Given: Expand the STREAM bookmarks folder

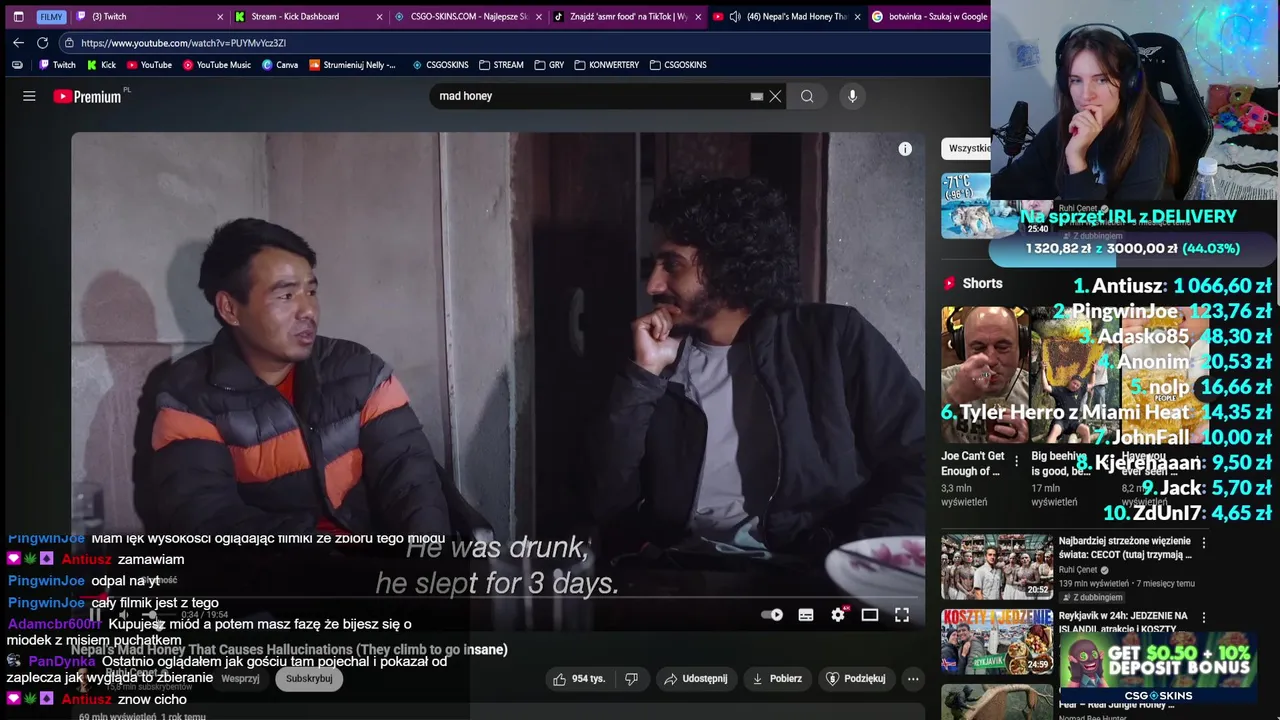Looking at the screenshot, I should pos(501,65).
